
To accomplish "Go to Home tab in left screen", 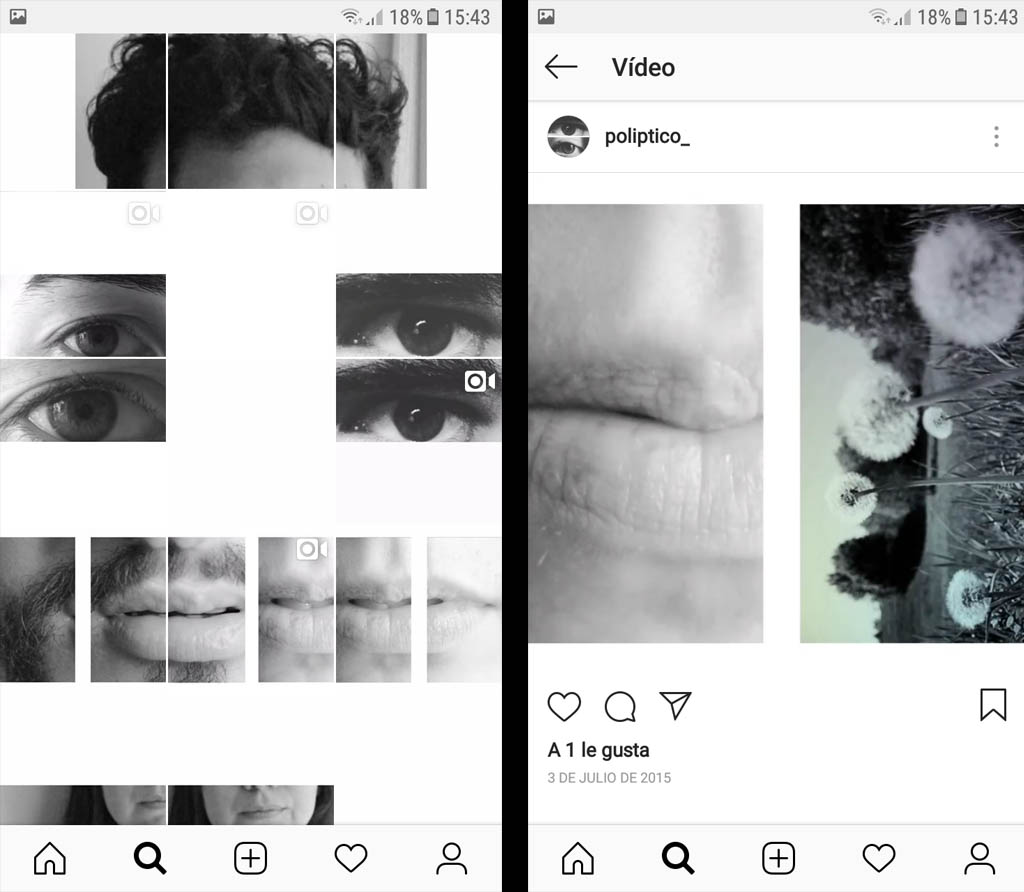I will (50, 858).
